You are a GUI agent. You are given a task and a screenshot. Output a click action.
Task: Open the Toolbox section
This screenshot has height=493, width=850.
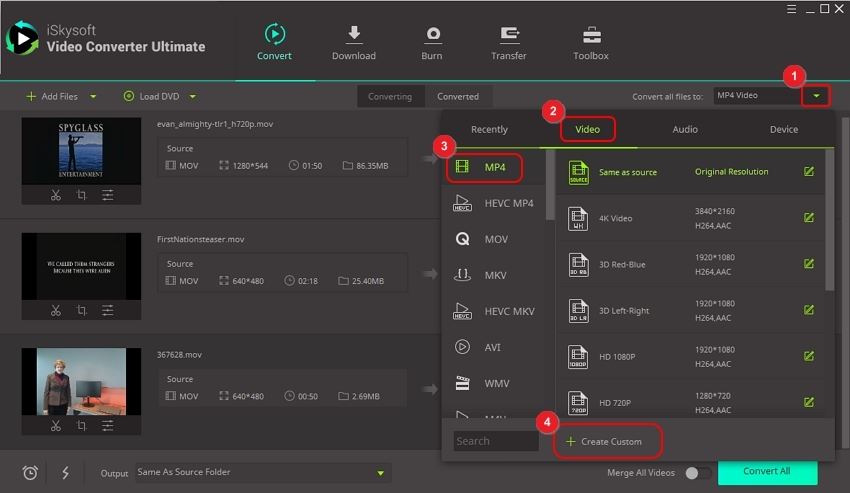tap(590, 36)
